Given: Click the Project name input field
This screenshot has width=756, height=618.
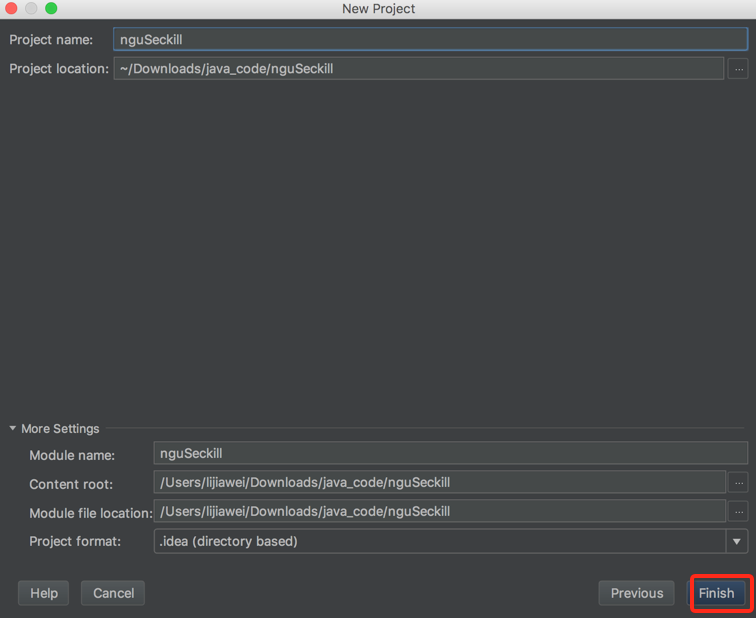Looking at the screenshot, I should (x=430, y=40).
